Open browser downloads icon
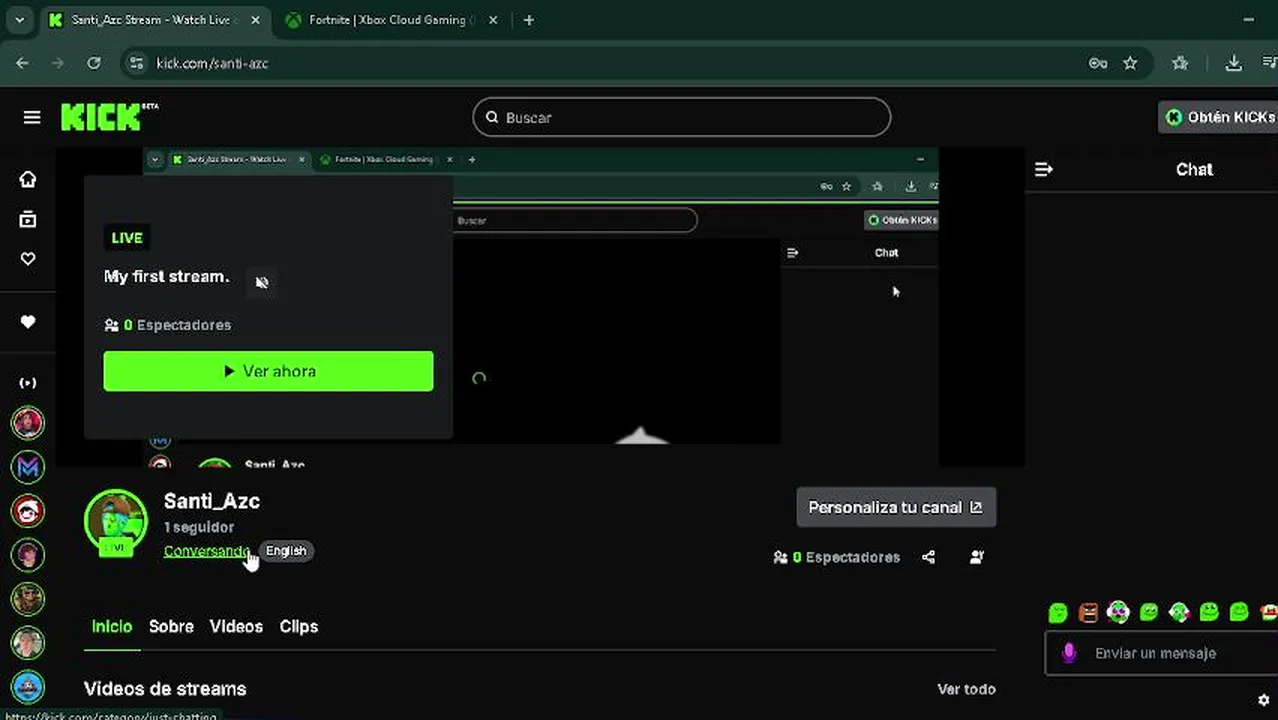1278x720 pixels. (x=1234, y=63)
